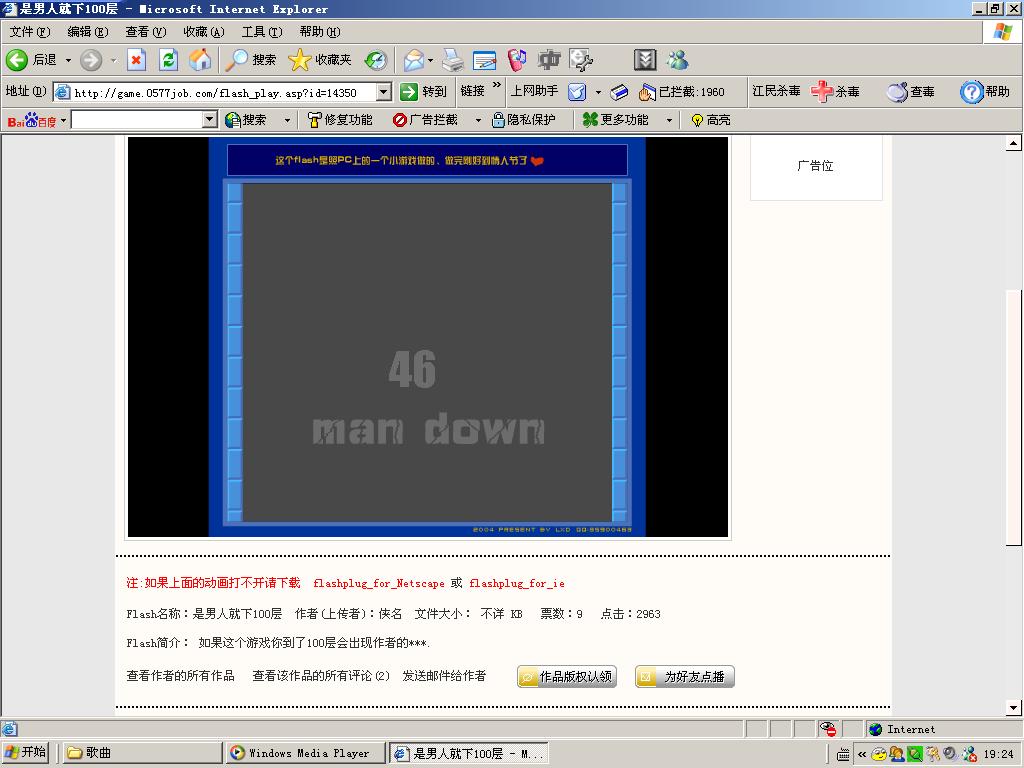This screenshot has width=1024, height=768.
Task: Click the 帮助 question mark icon
Action: tap(985, 91)
